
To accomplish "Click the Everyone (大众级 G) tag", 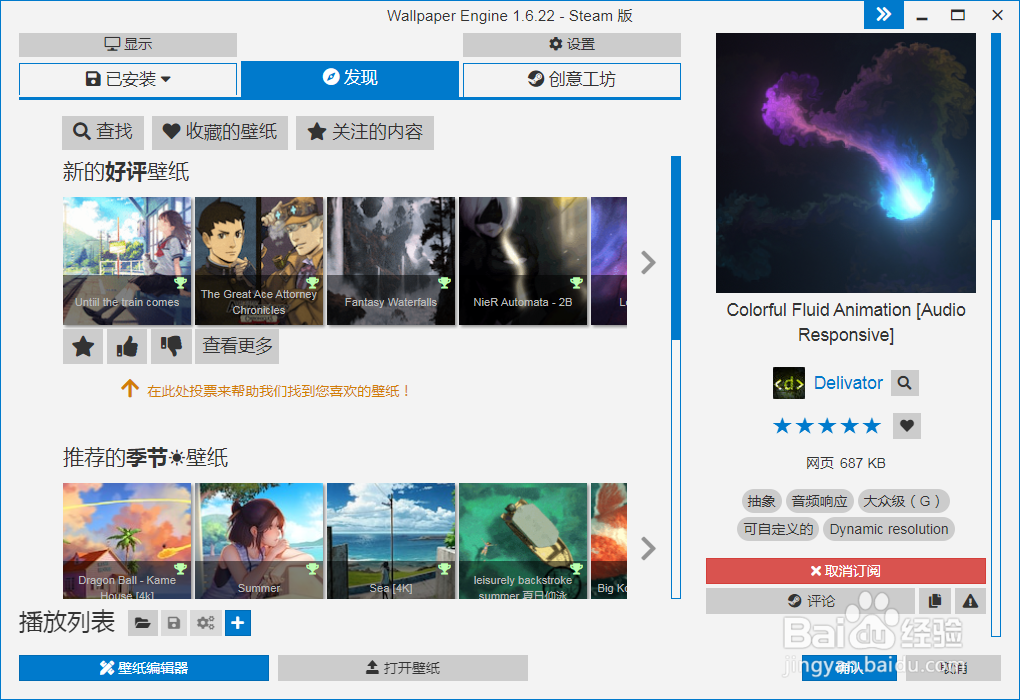I will tap(904, 501).
